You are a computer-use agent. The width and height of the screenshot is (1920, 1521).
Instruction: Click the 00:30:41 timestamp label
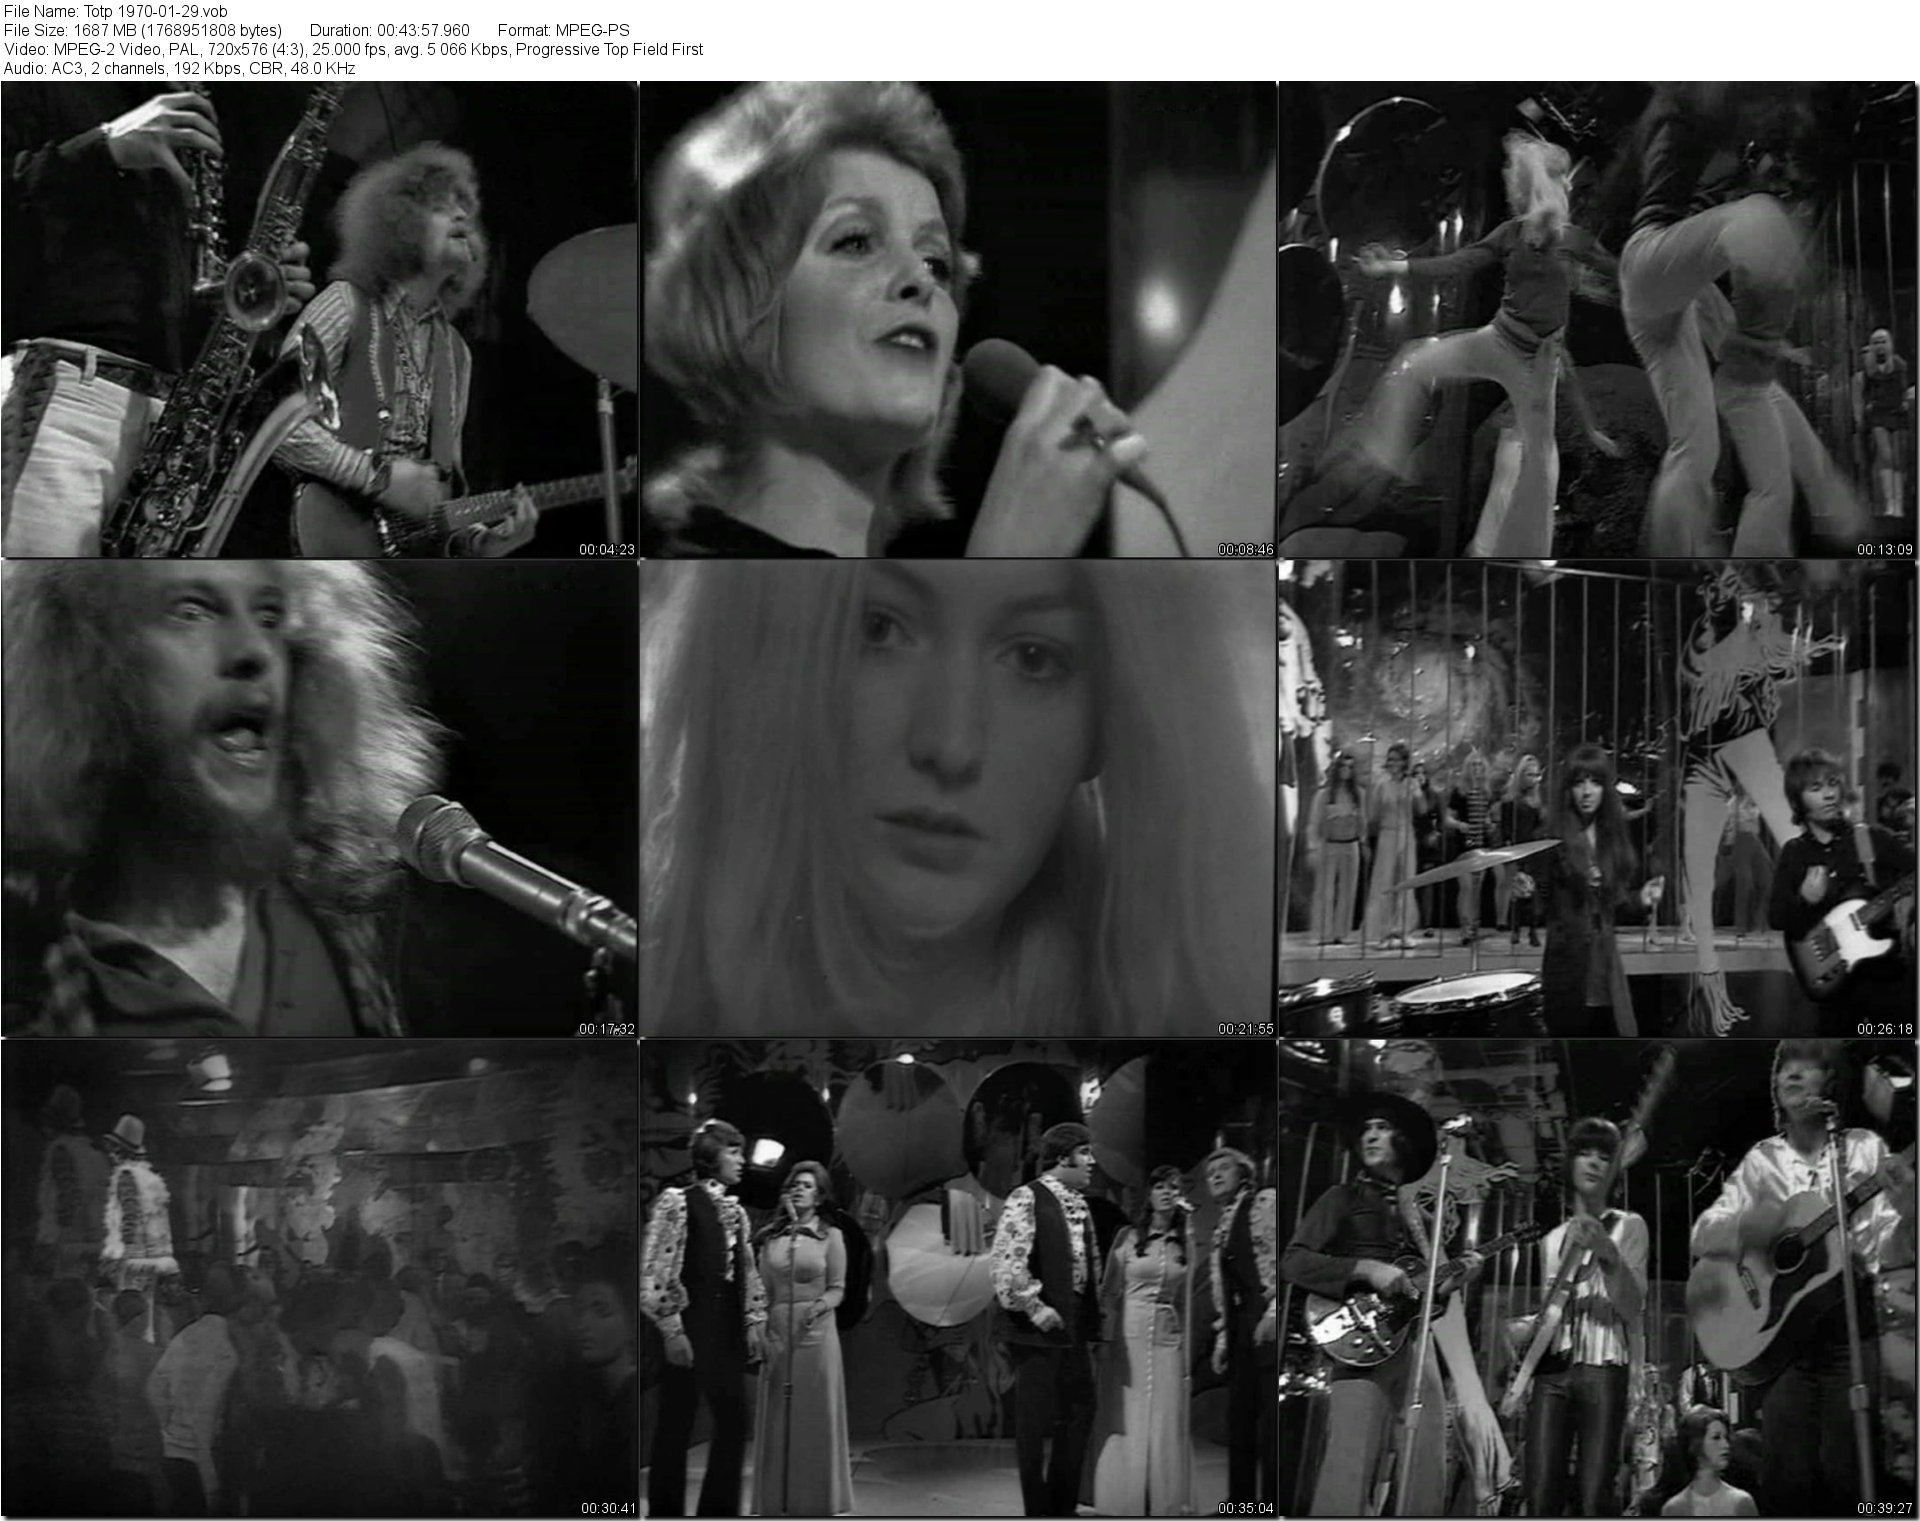tap(606, 1508)
